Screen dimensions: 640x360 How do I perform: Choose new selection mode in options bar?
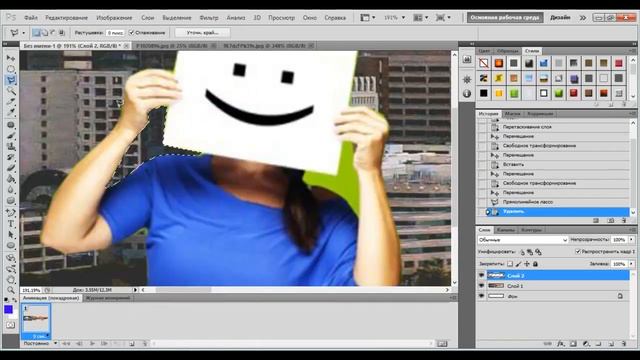(36, 32)
